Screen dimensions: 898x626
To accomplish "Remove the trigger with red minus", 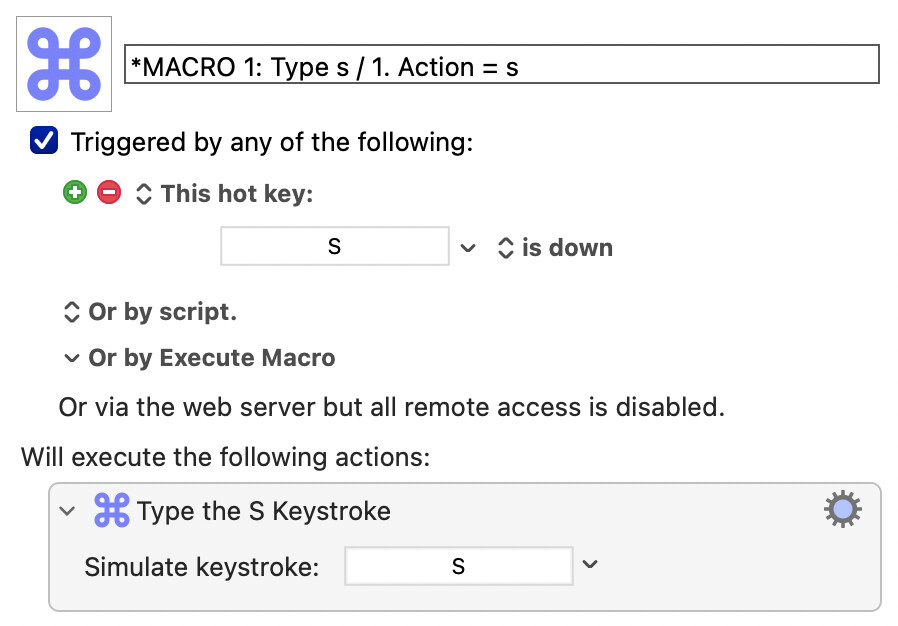I will point(109,192).
